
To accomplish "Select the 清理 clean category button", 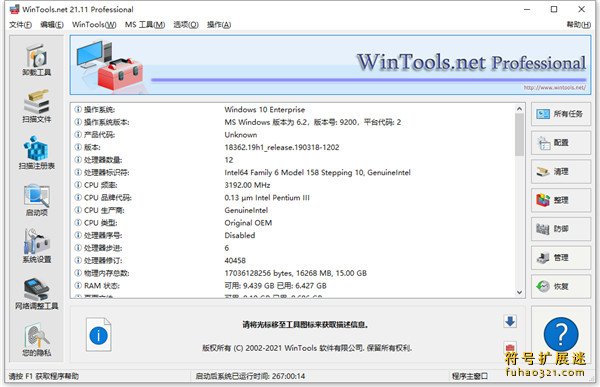I will [x=561, y=171].
